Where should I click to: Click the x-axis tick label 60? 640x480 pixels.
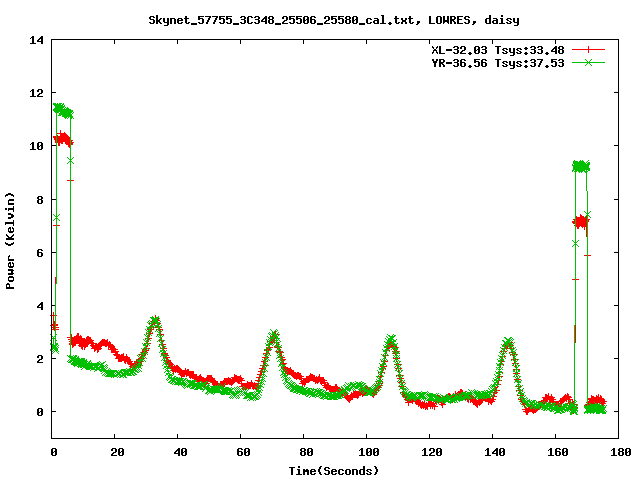click(243, 452)
